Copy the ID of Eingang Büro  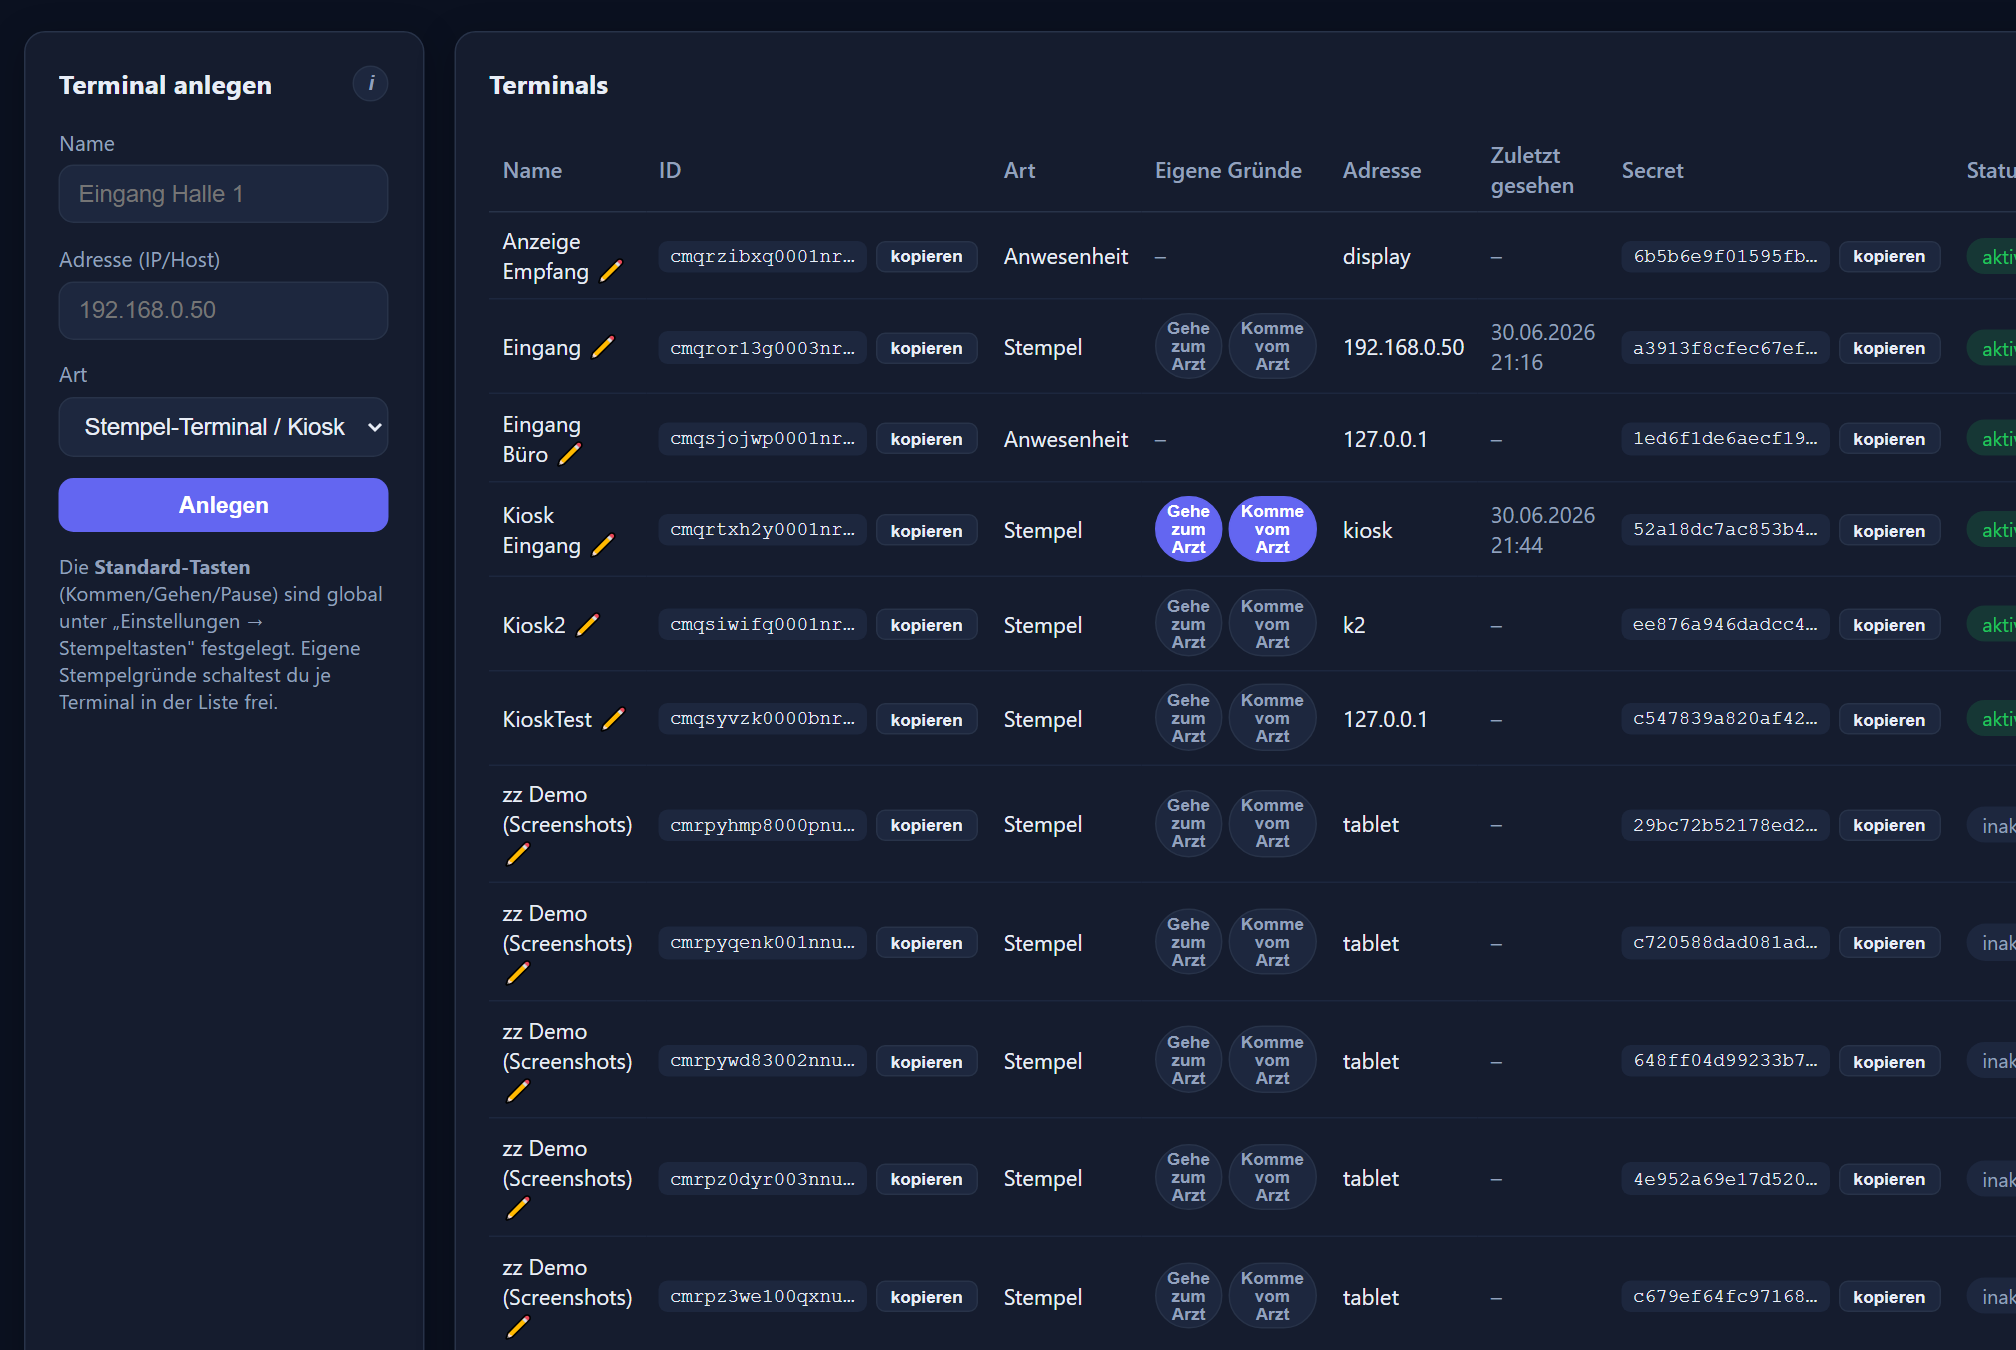(x=926, y=439)
